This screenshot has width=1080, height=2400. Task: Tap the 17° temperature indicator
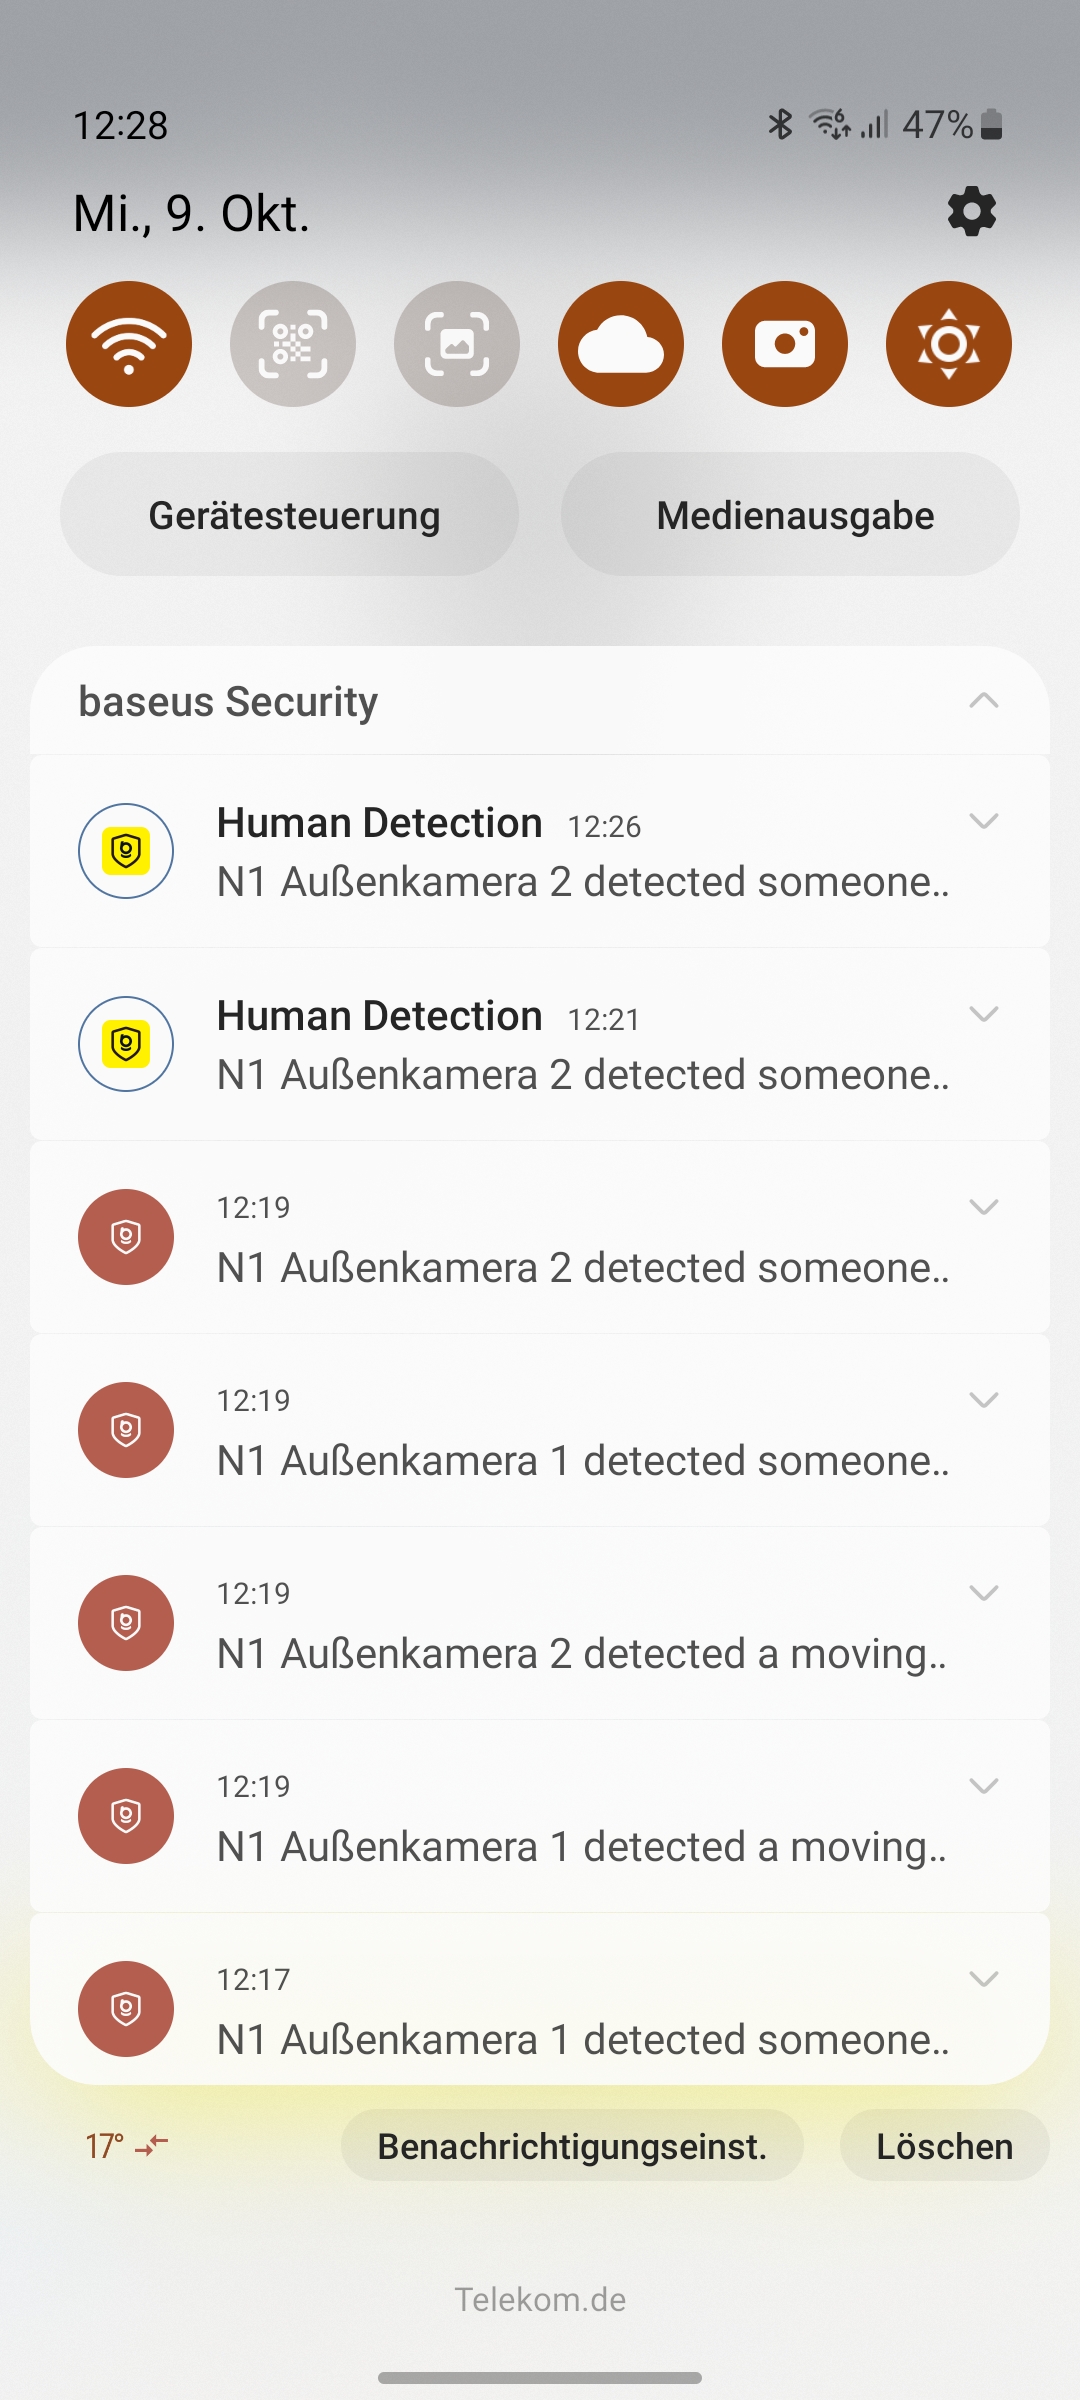[x=105, y=2146]
